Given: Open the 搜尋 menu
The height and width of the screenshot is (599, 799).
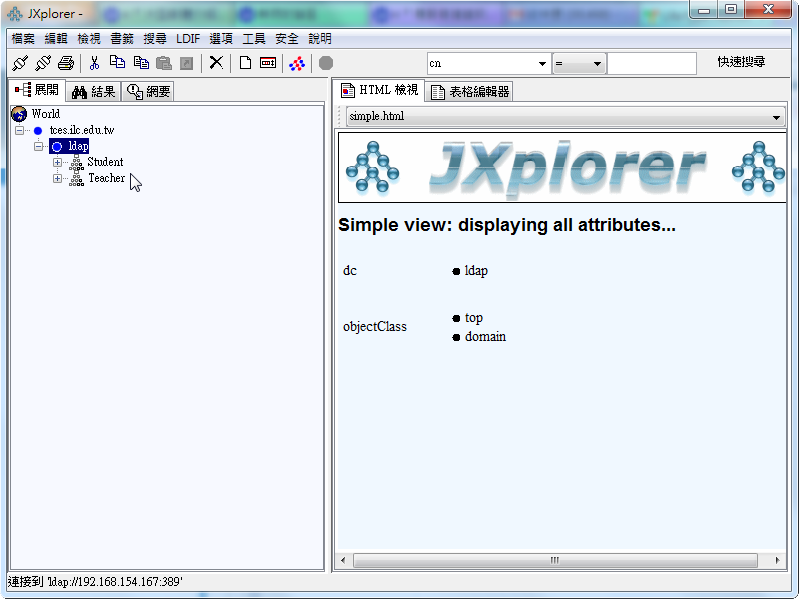Looking at the screenshot, I should (155, 39).
